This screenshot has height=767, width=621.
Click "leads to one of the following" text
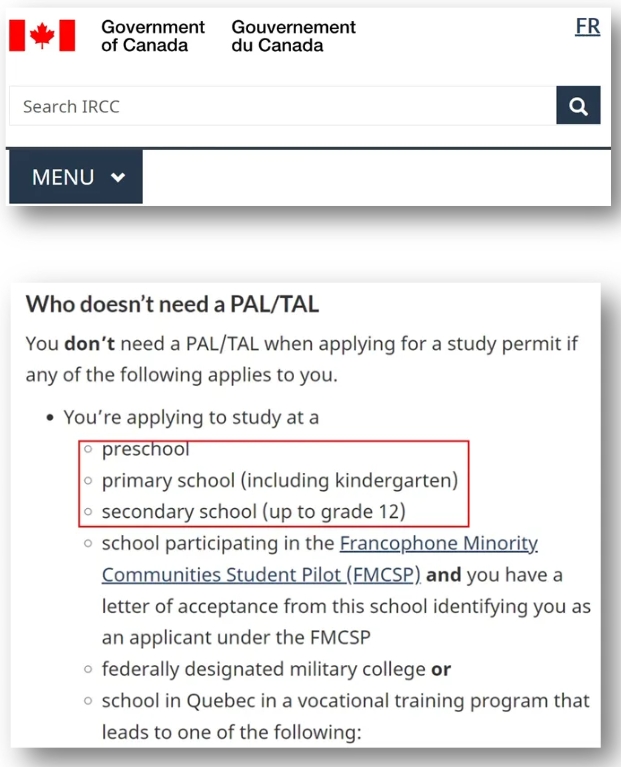click(x=230, y=732)
